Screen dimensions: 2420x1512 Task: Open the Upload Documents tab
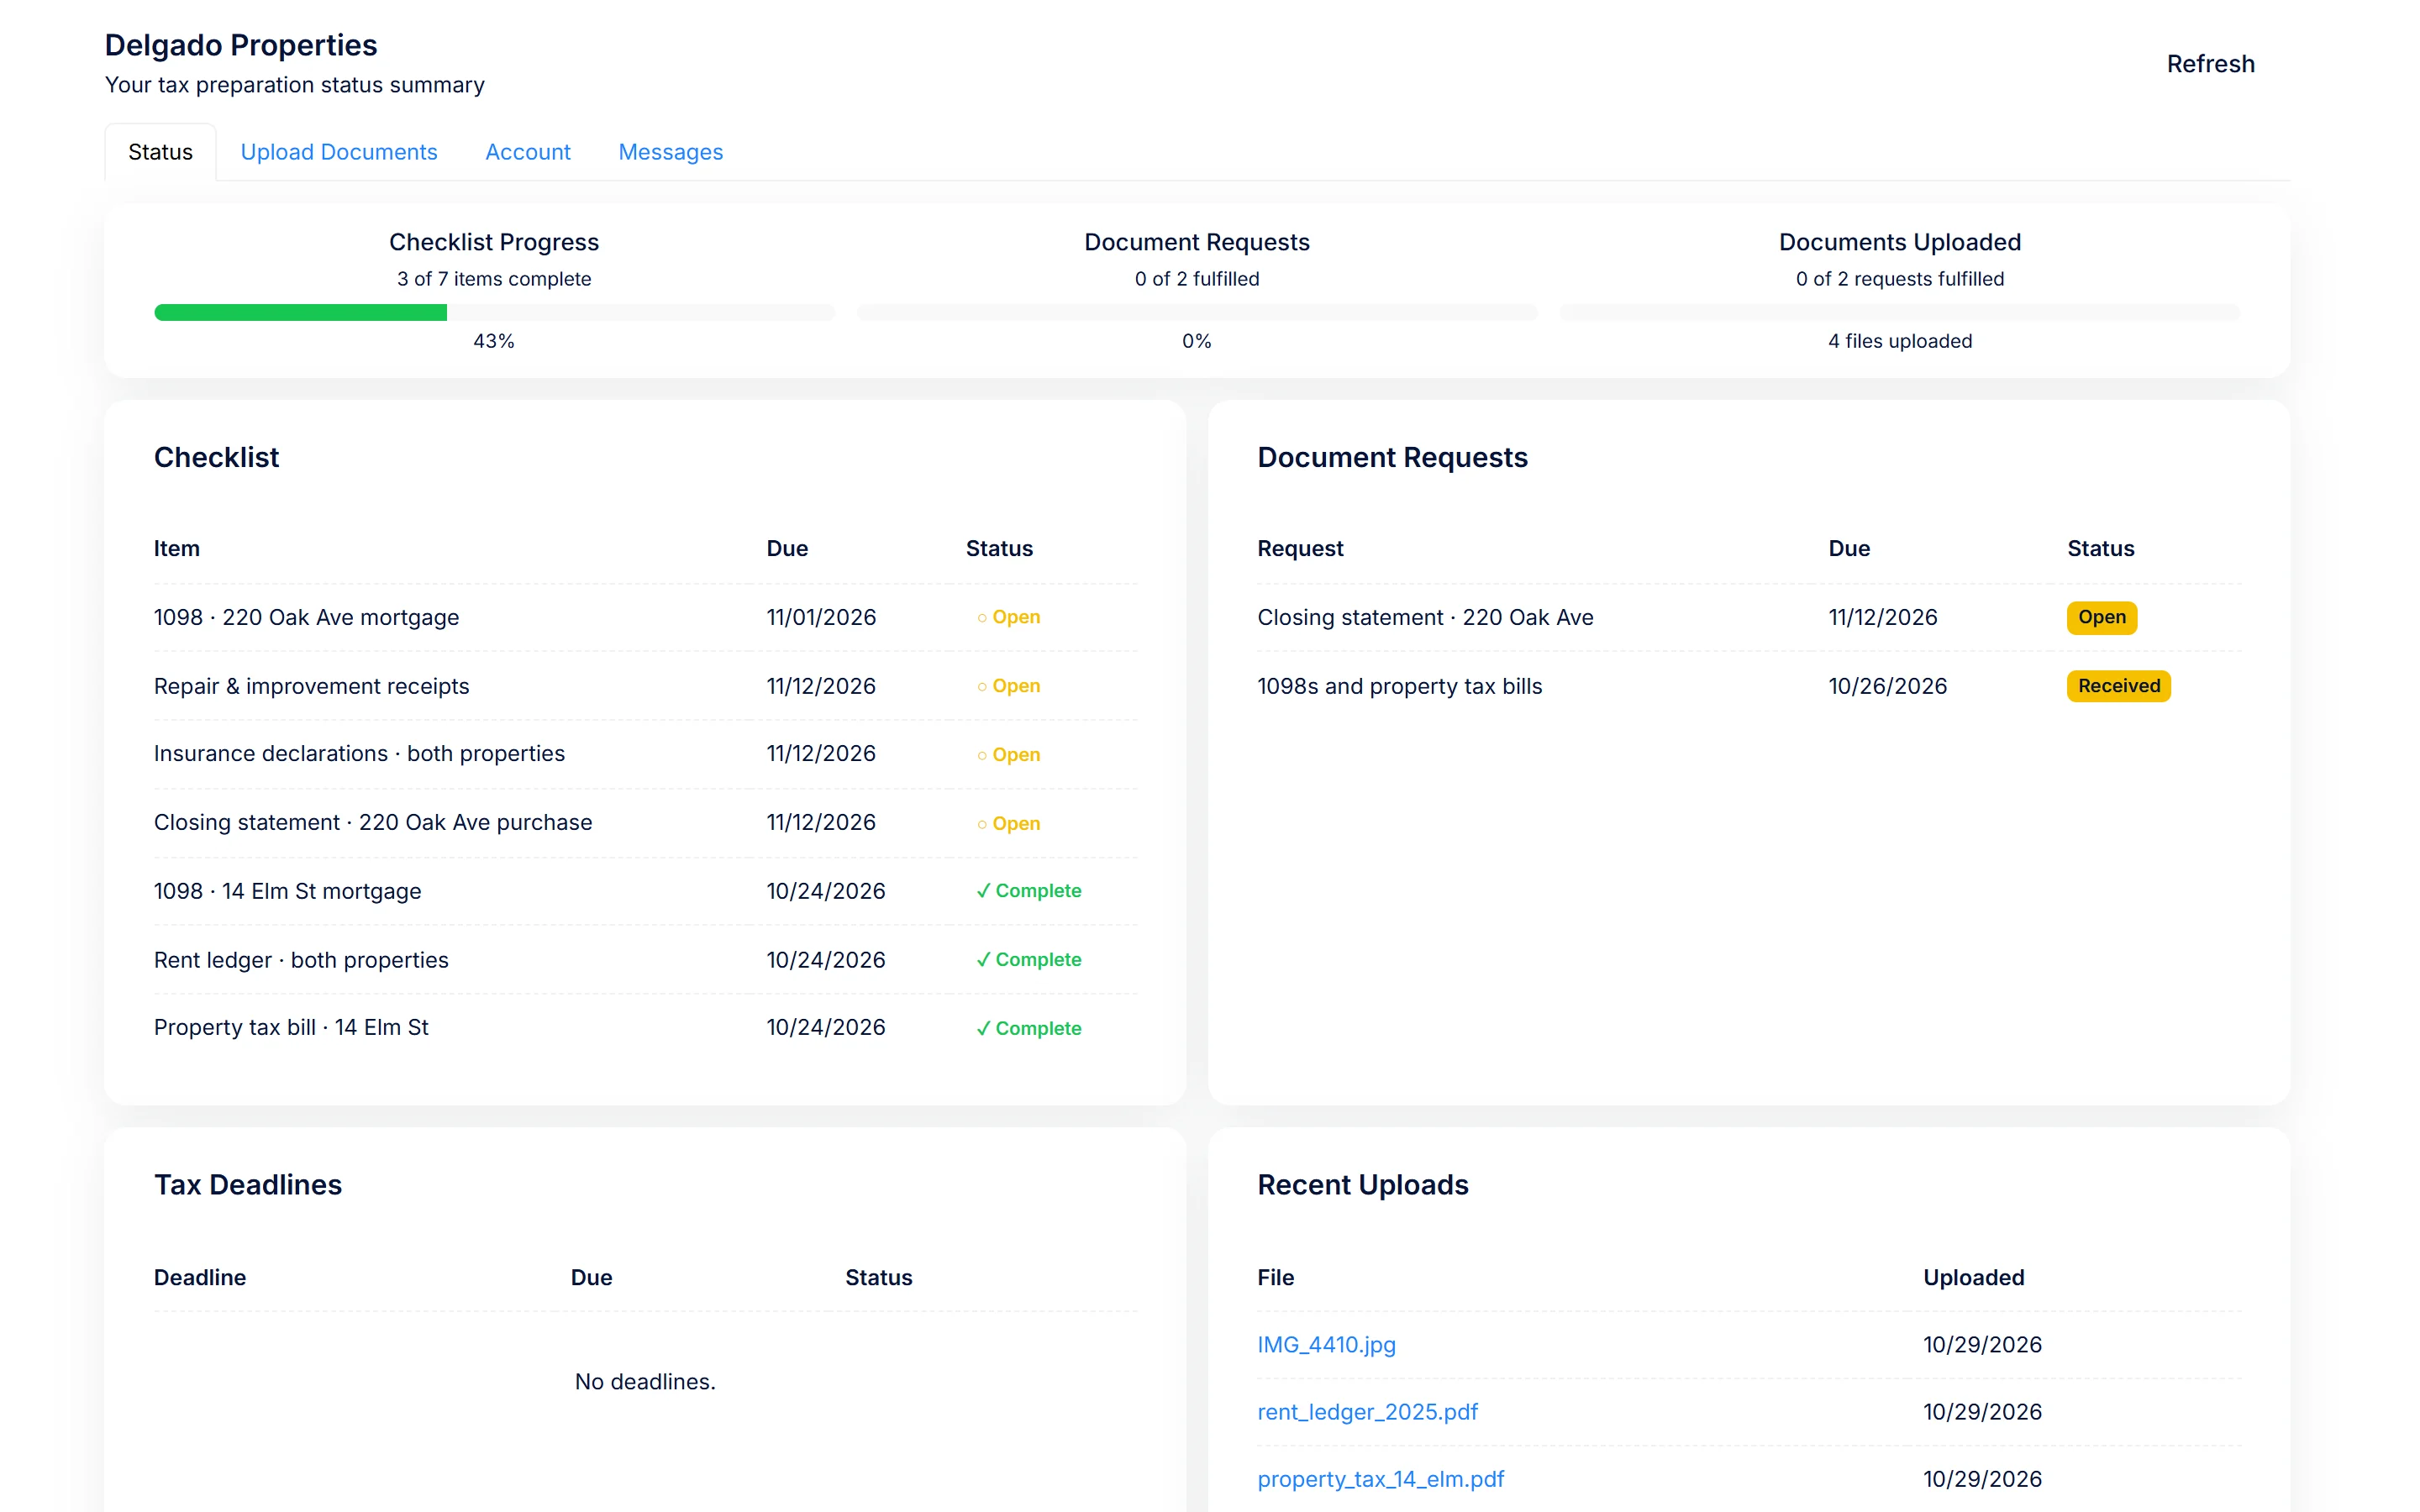coord(339,152)
